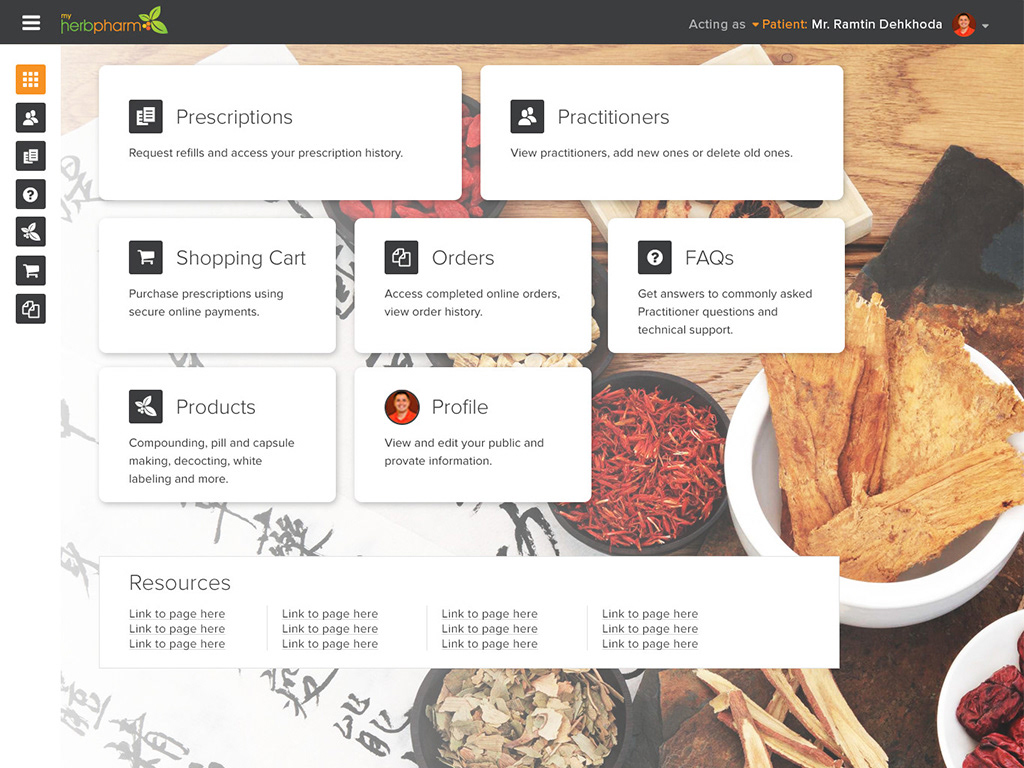Open the Practitioners card

[662, 133]
